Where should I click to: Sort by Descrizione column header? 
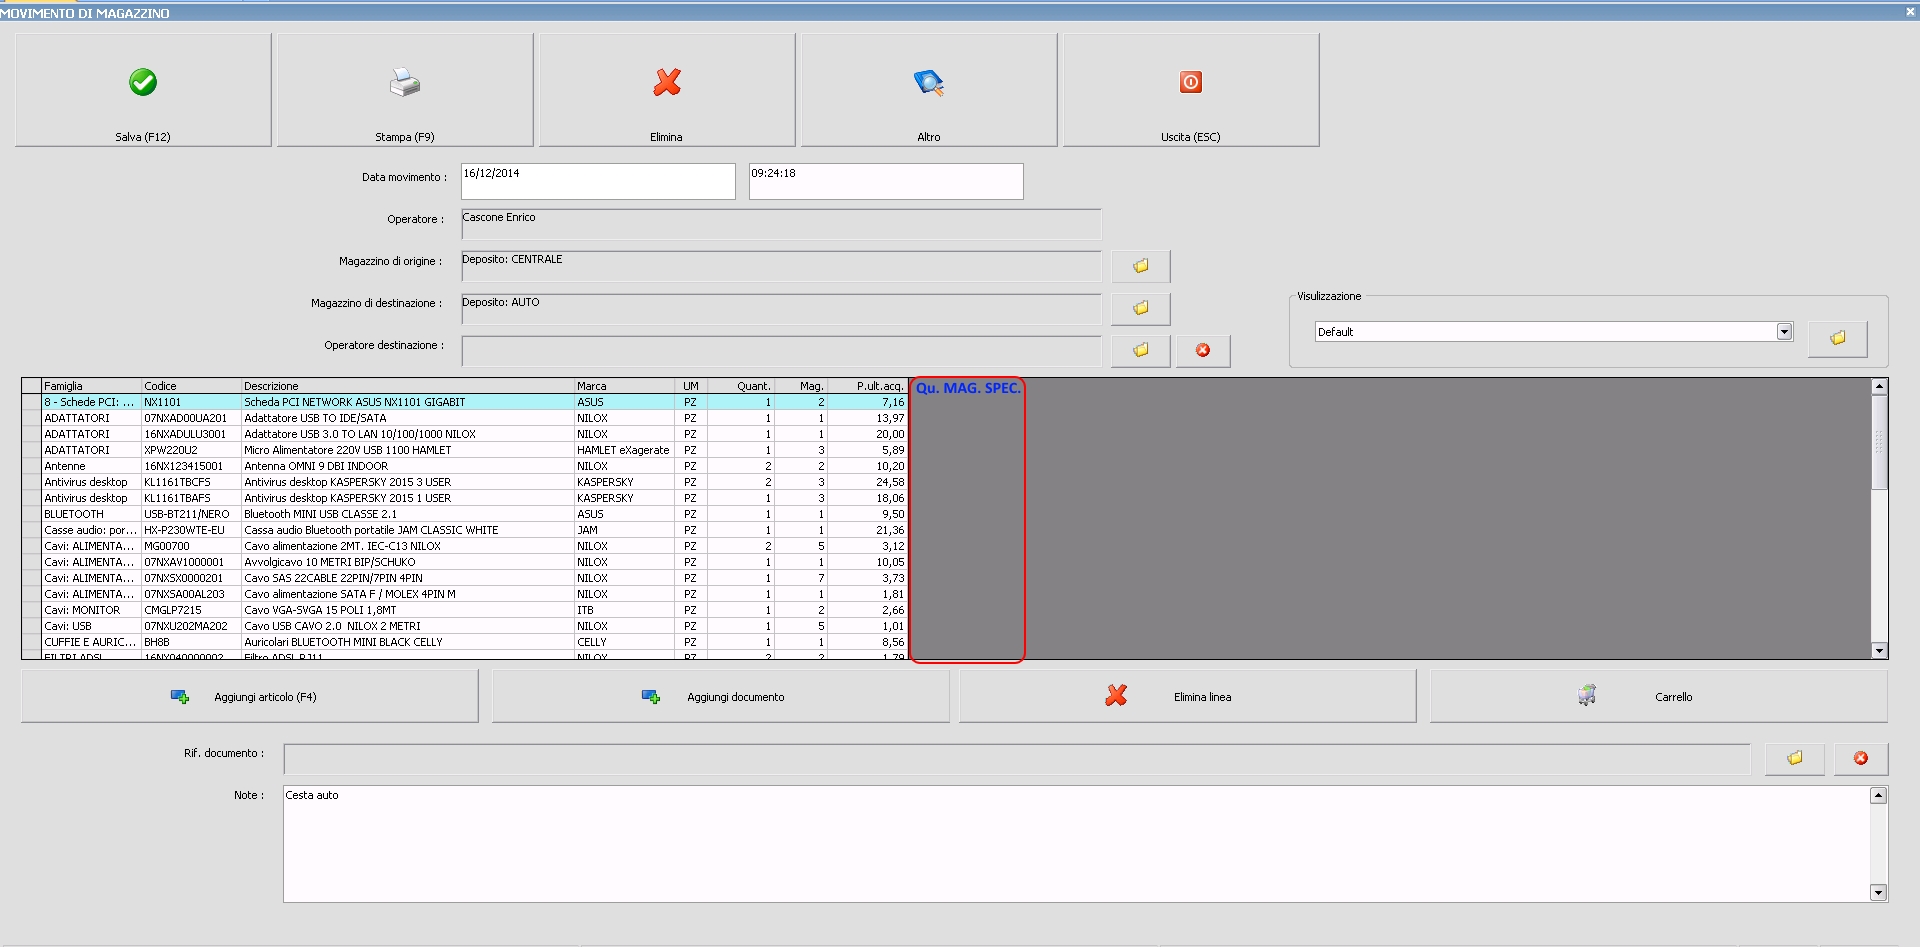[407, 386]
